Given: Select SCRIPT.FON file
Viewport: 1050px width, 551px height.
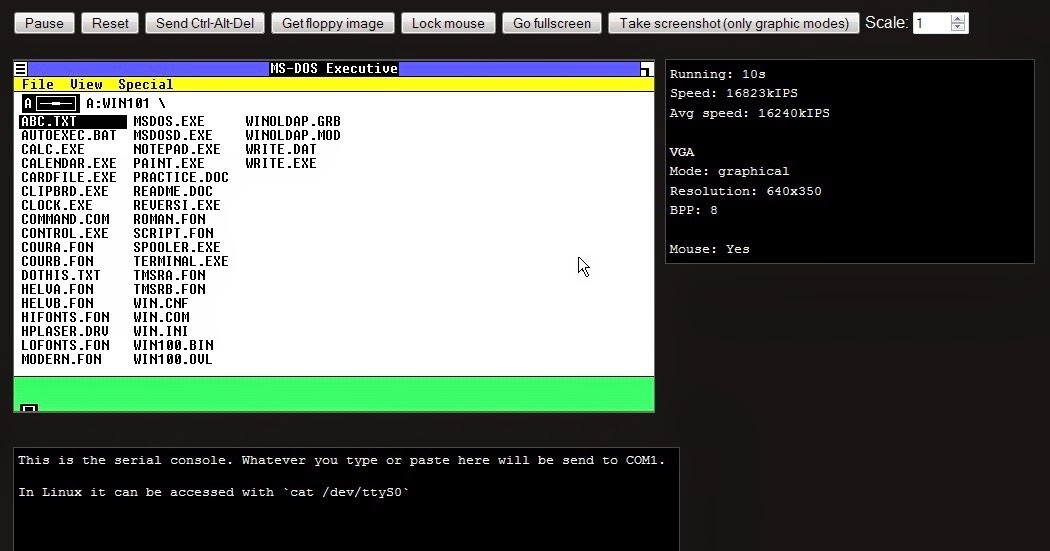Looking at the screenshot, I should pyautogui.click(x=173, y=234).
